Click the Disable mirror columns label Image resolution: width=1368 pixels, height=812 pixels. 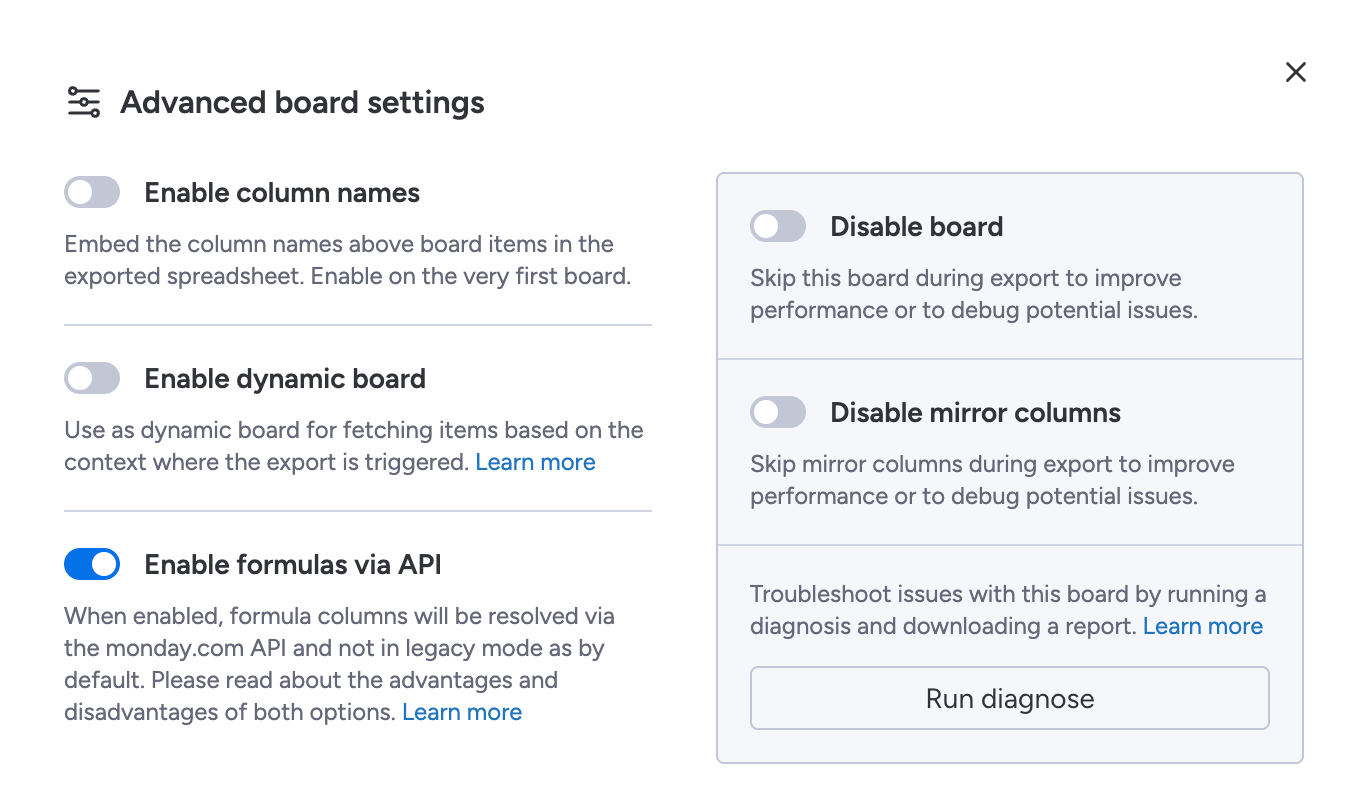[975, 413]
